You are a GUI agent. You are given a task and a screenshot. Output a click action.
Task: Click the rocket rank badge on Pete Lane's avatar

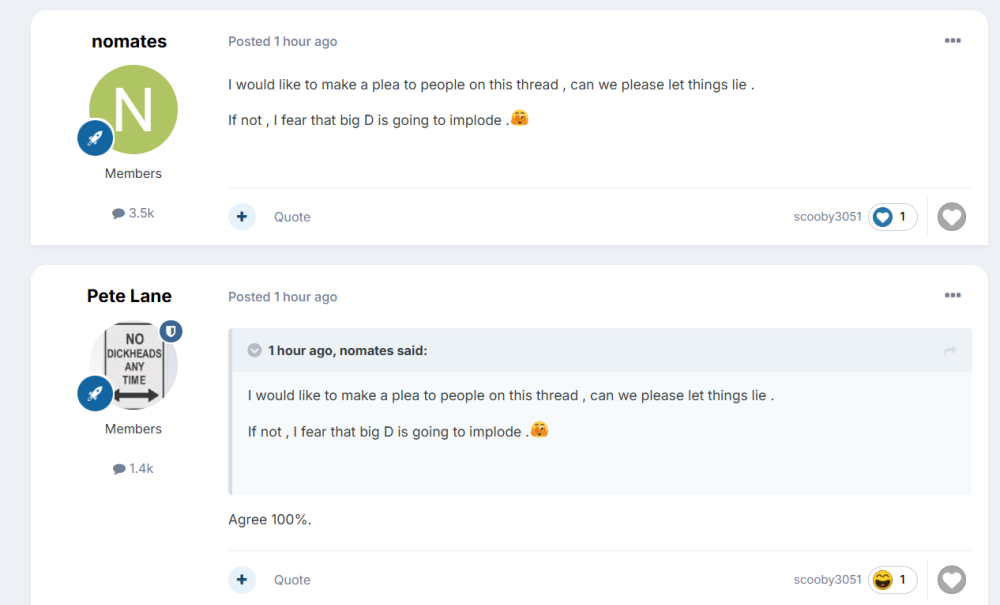pos(95,394)
